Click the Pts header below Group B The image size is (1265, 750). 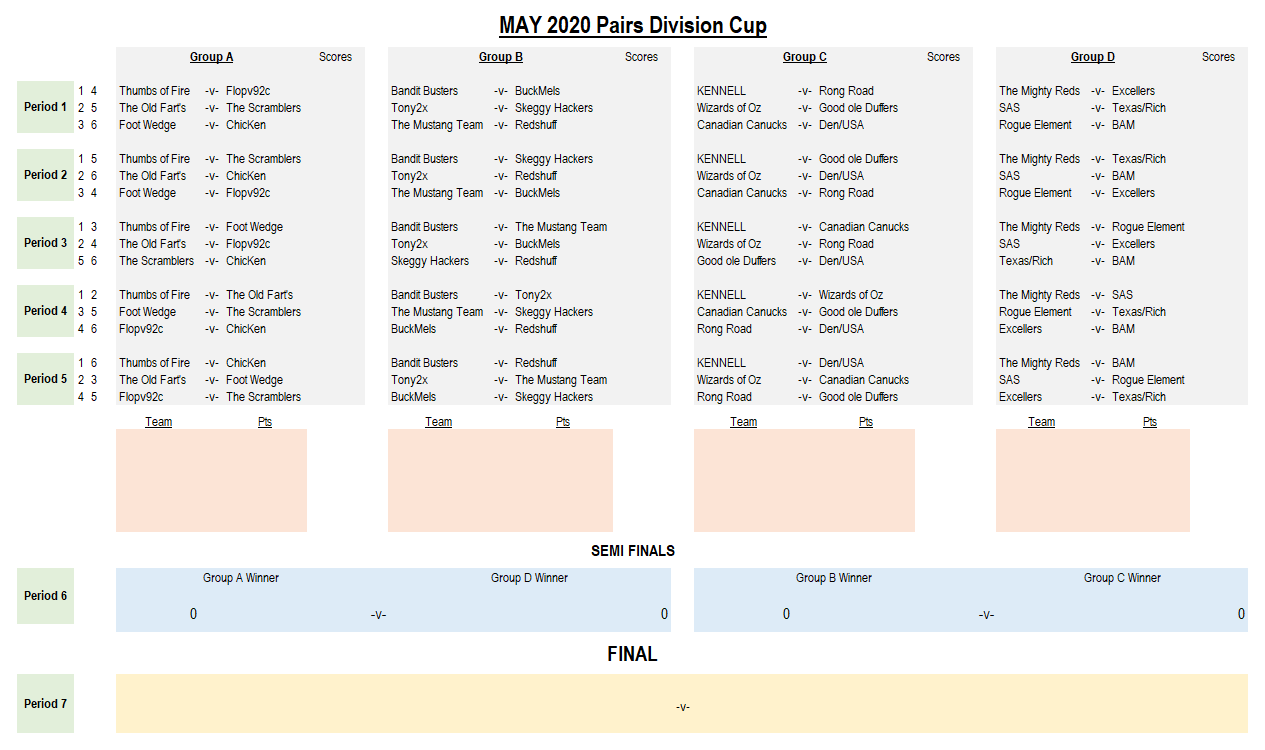point(563,422)
